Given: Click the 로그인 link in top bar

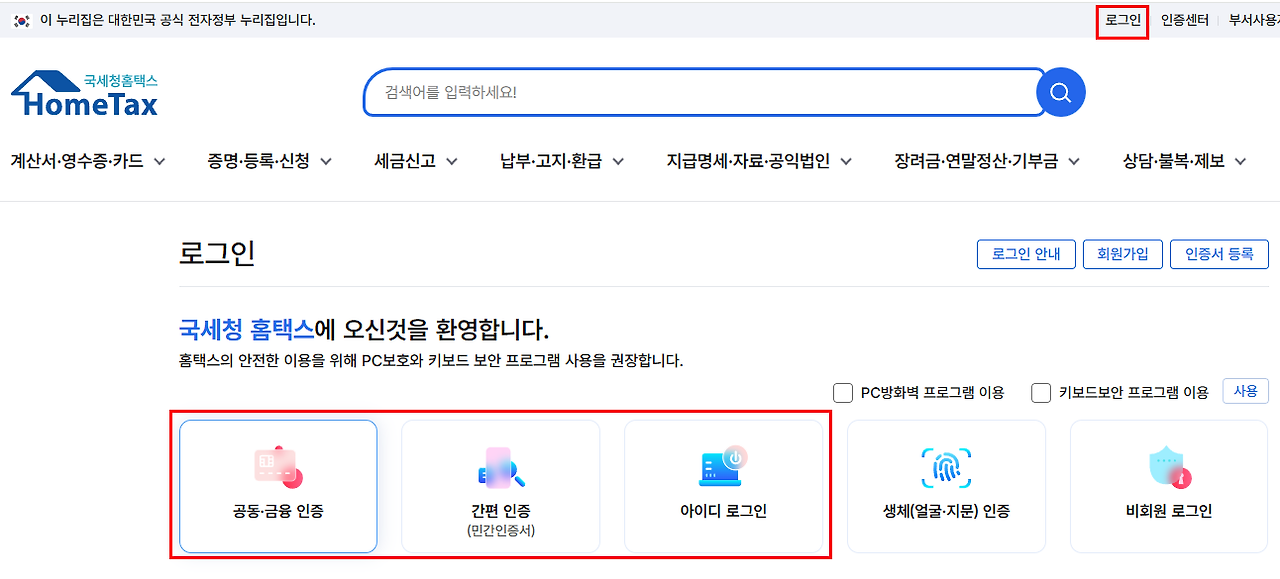Looking at the screenshot, I should coord(1122,20).
